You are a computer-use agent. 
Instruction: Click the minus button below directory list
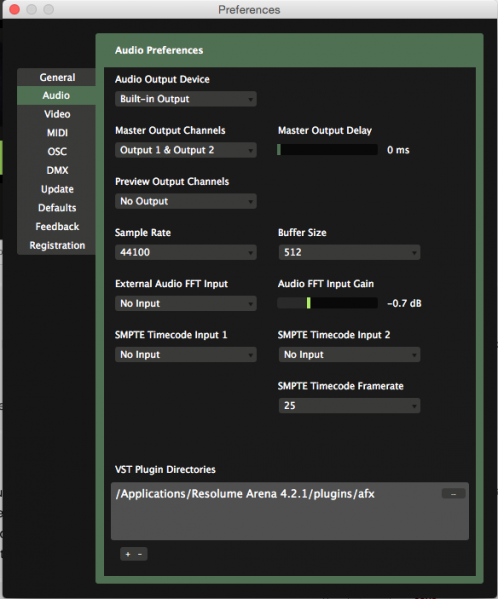tap(140, 554)
